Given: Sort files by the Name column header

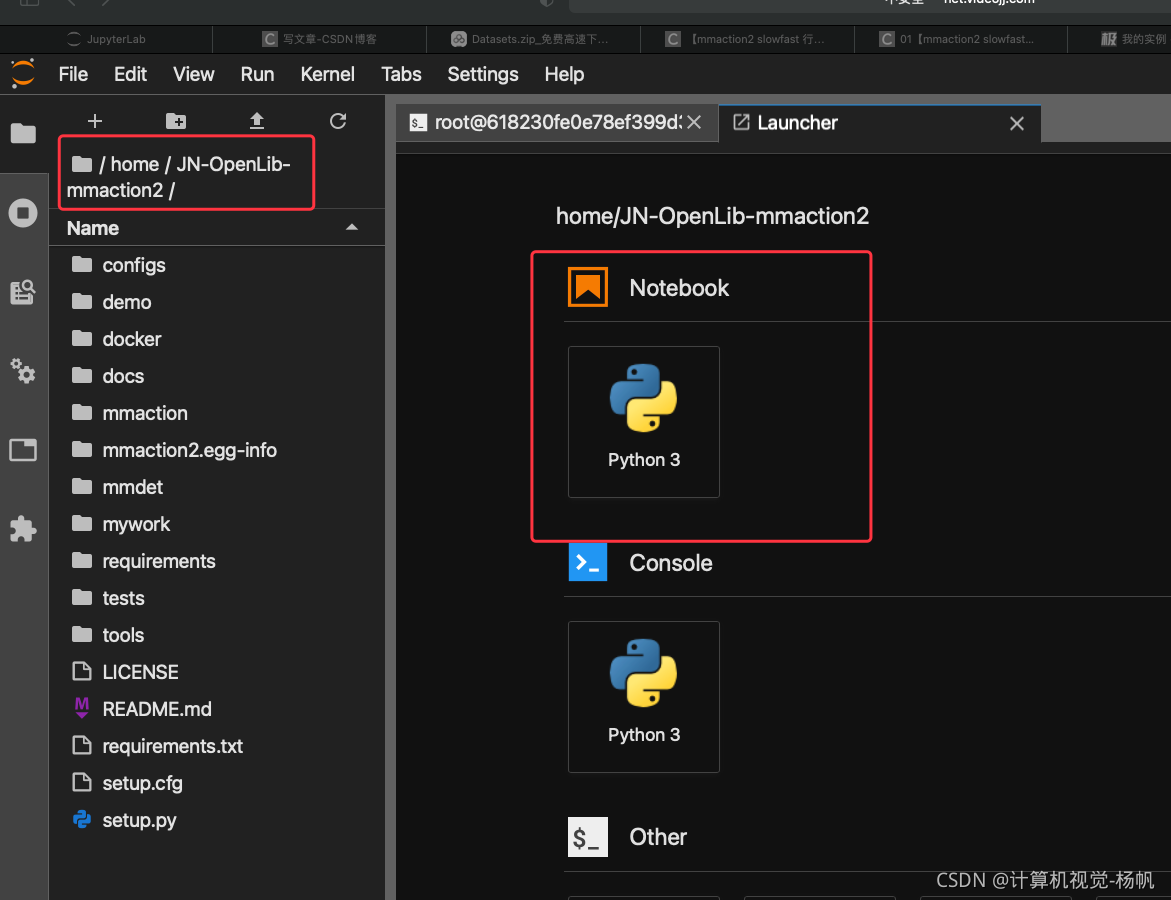Looking at the screenshot, I should 217,228.
